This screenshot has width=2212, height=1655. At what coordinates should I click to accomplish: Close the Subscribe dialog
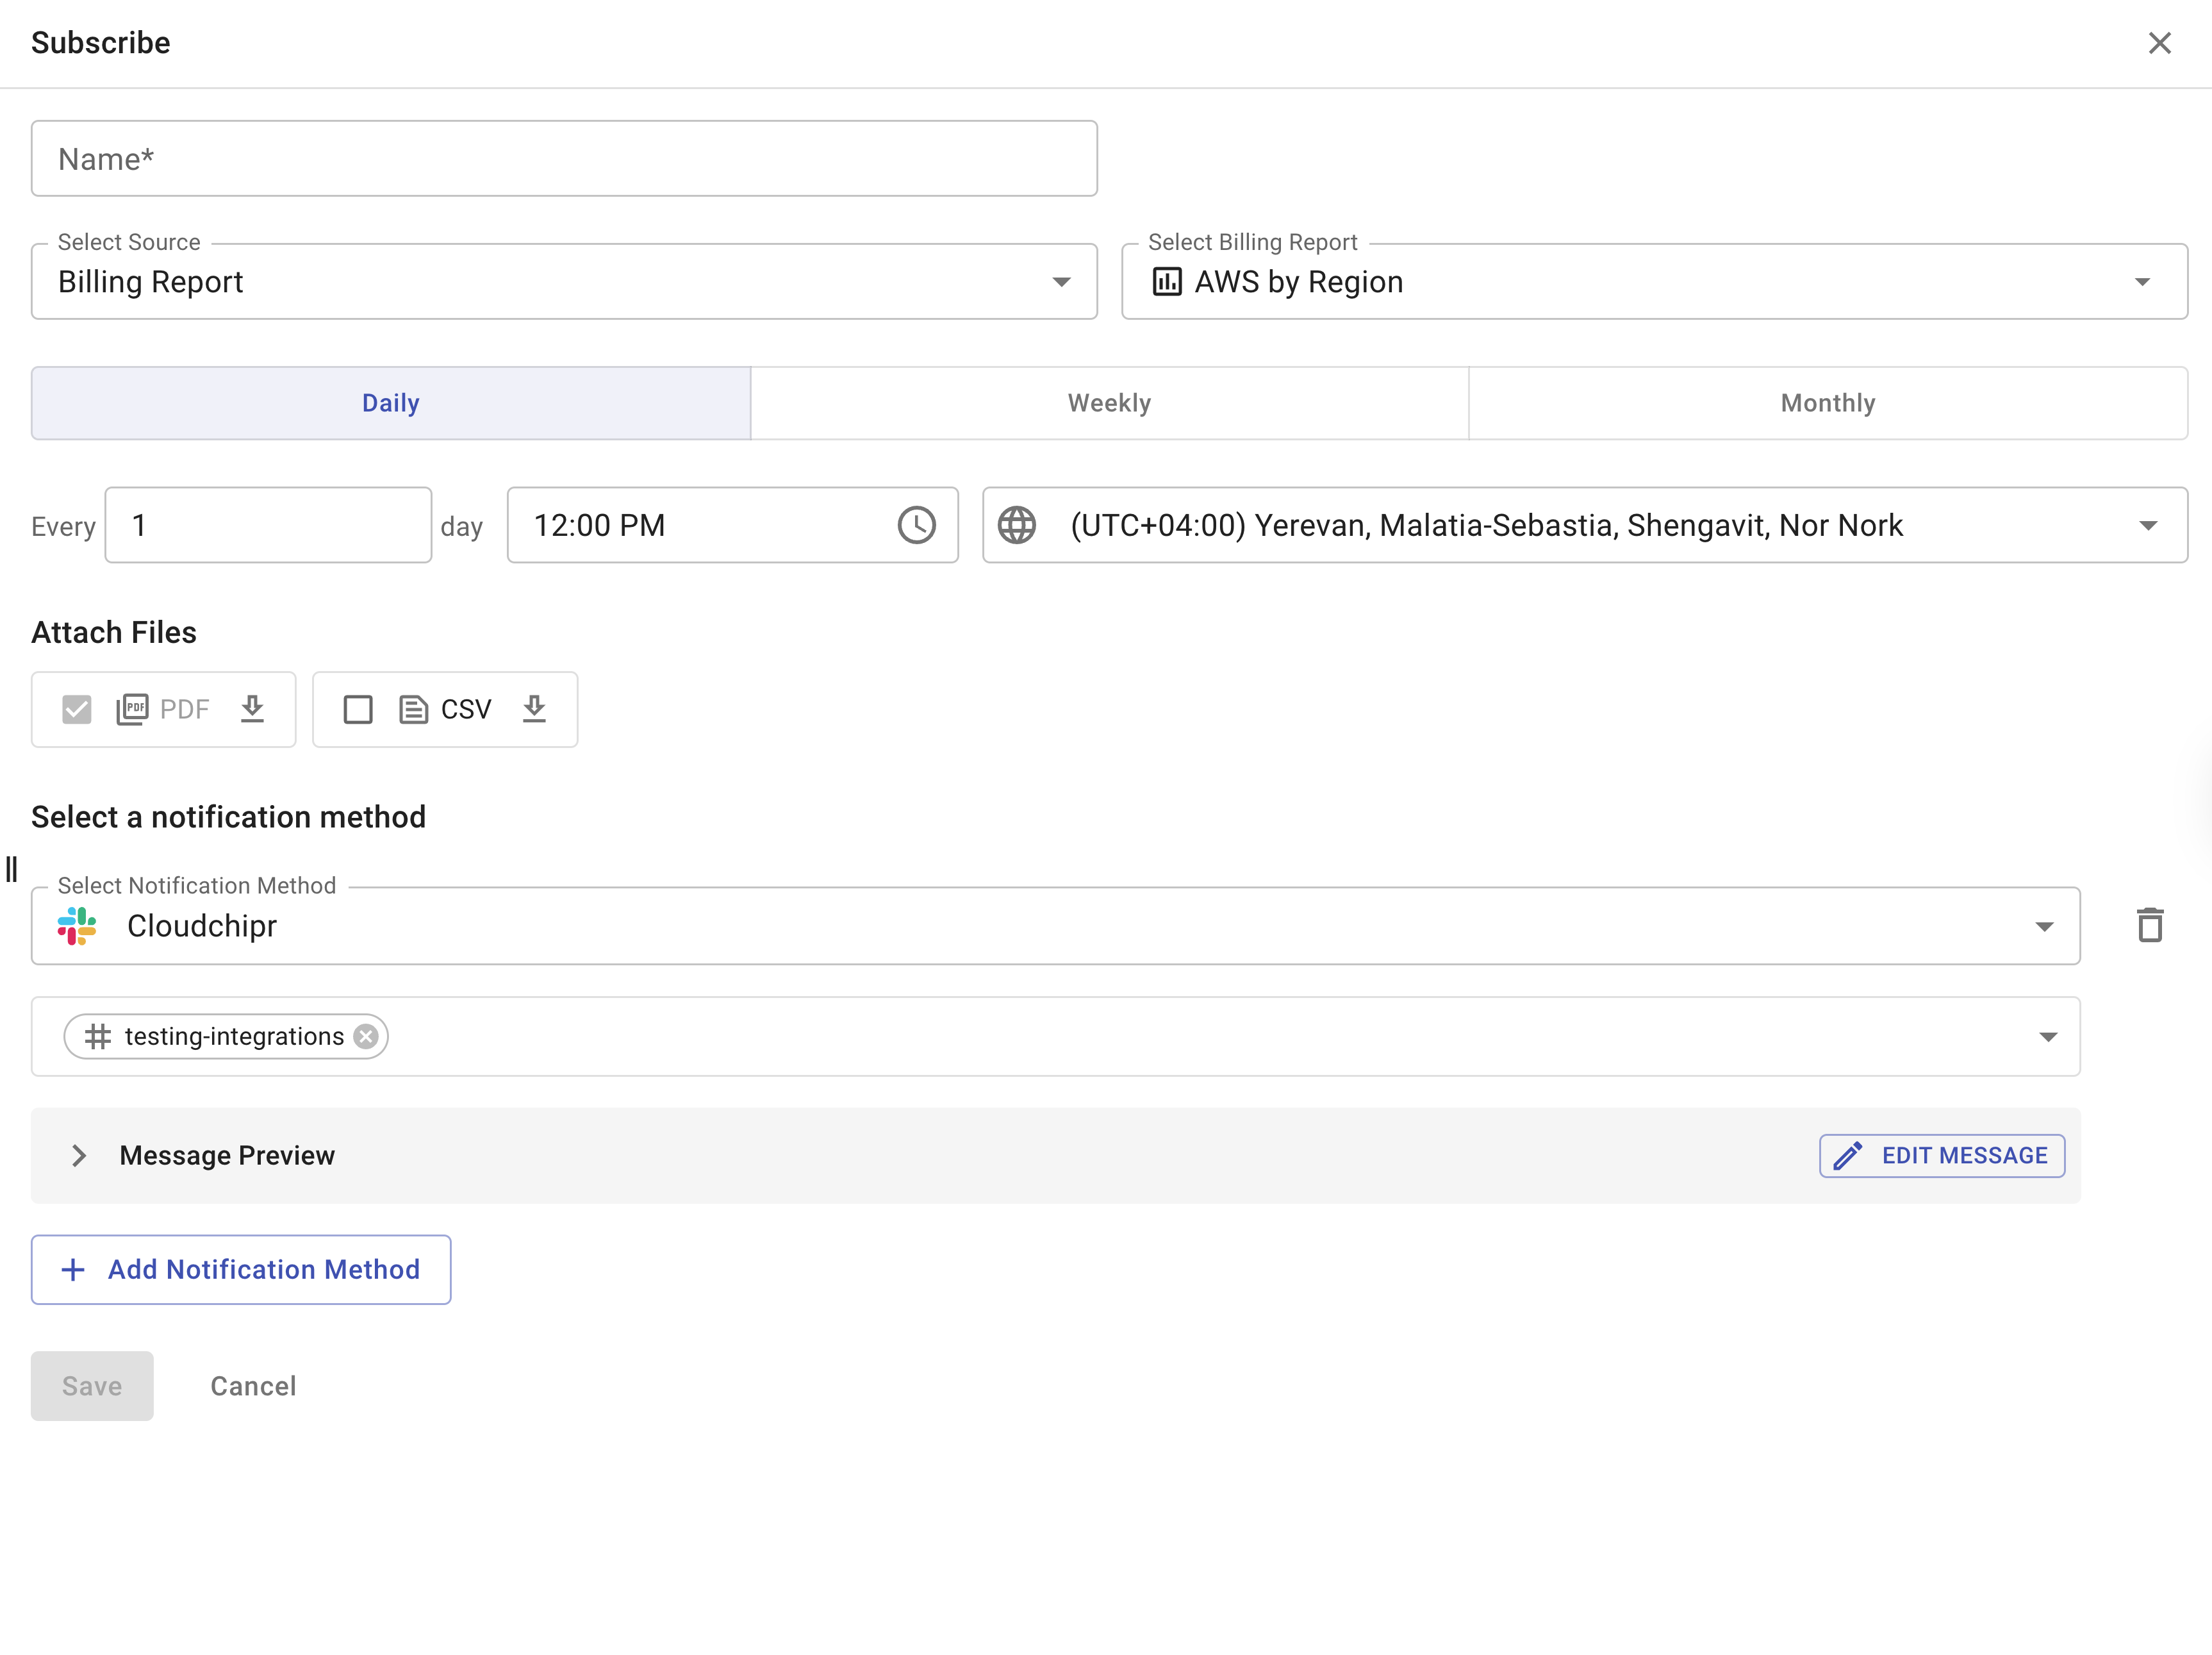click(2160, 43)
